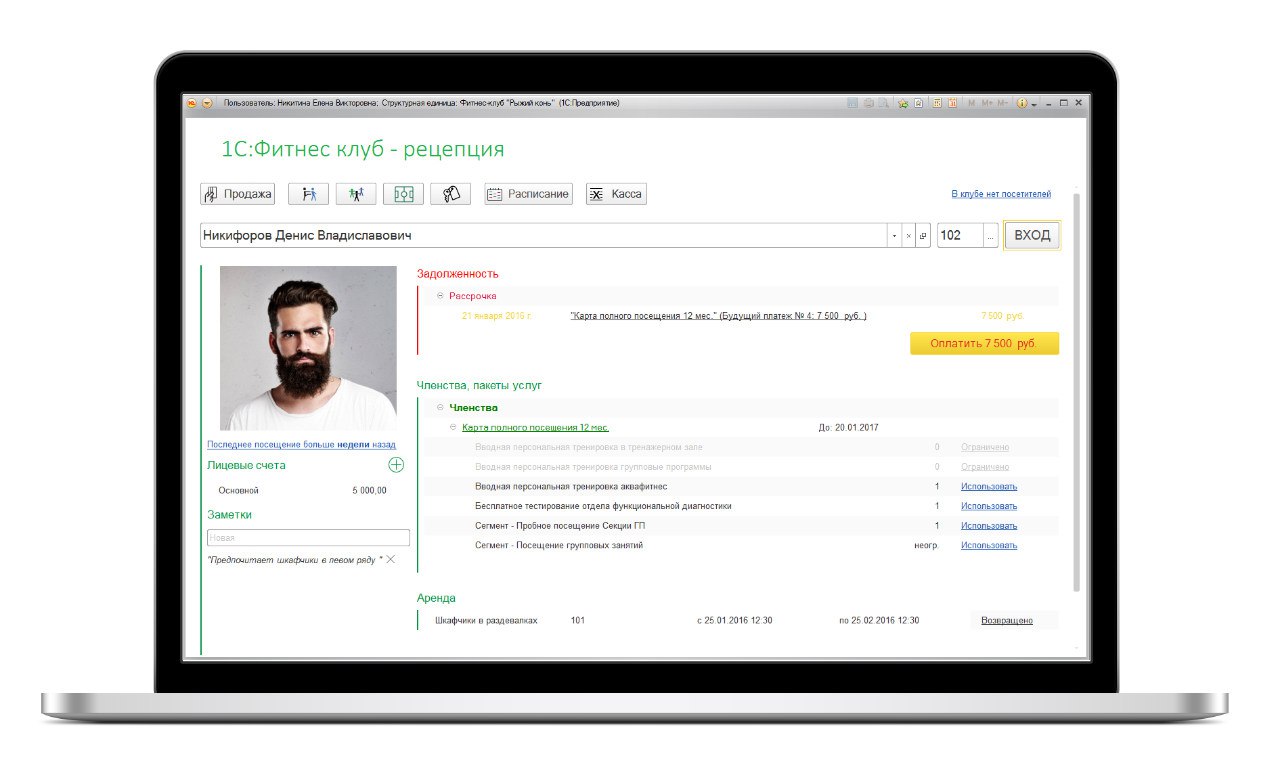Click the locker number field 102

(960, 236)
